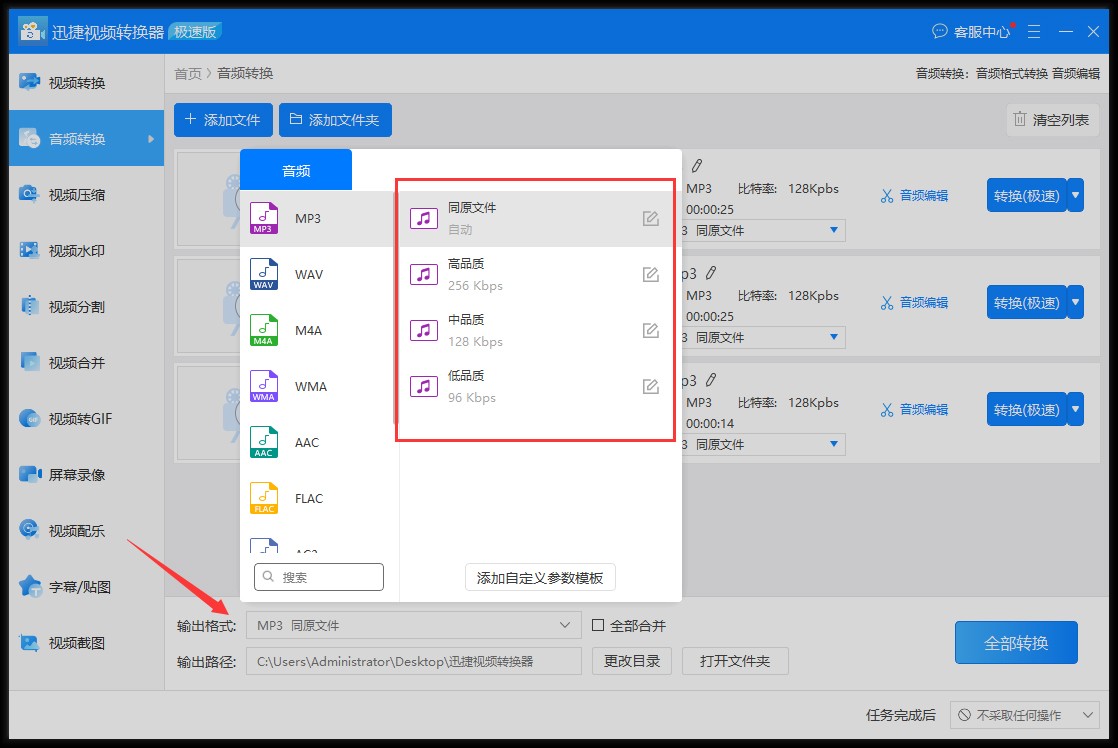1118x748 pixels.
Task: Launch the 屏幕录像 screen recorder
Action: click(76, 475)
